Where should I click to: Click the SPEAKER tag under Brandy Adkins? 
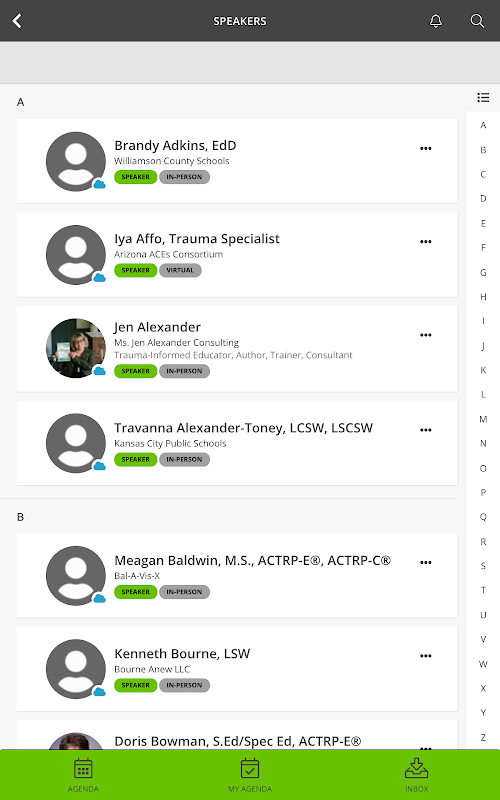(x=135, y=177)
